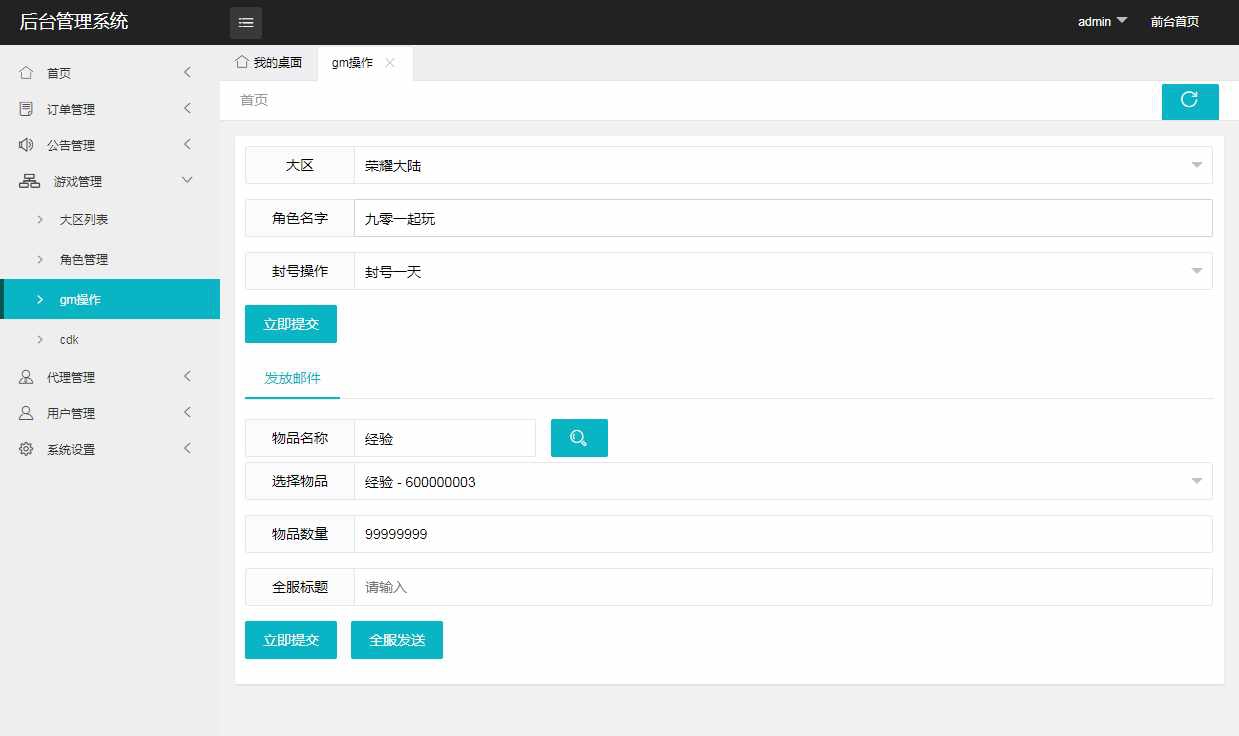1239x736 pixels.
Task: Click the speaker icon beside 公告管理
Action: [26, 145]
